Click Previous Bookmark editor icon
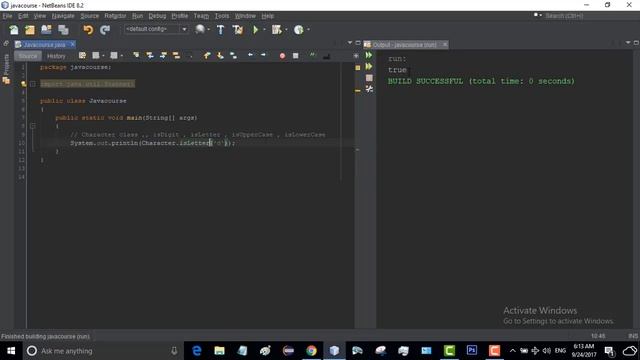The image size is (640, 360). point(207,56)
